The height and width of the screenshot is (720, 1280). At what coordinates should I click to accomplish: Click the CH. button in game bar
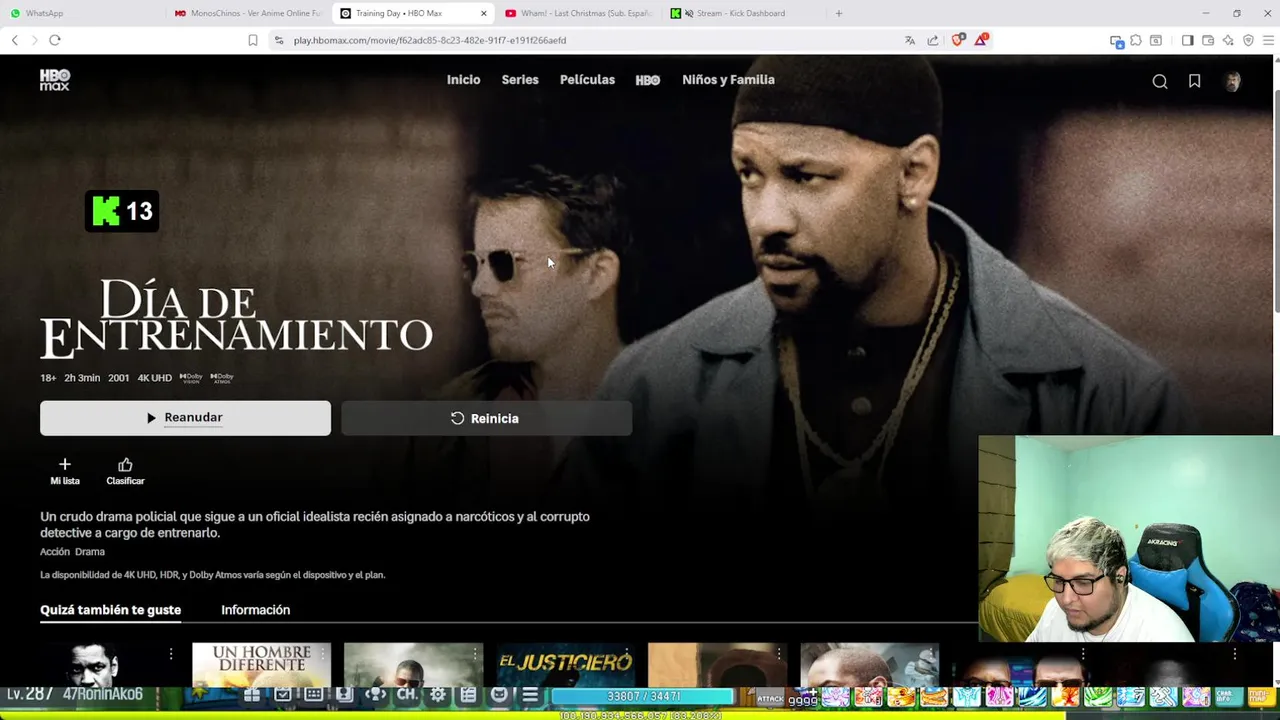pyautogui.click(x=407, y=695)
